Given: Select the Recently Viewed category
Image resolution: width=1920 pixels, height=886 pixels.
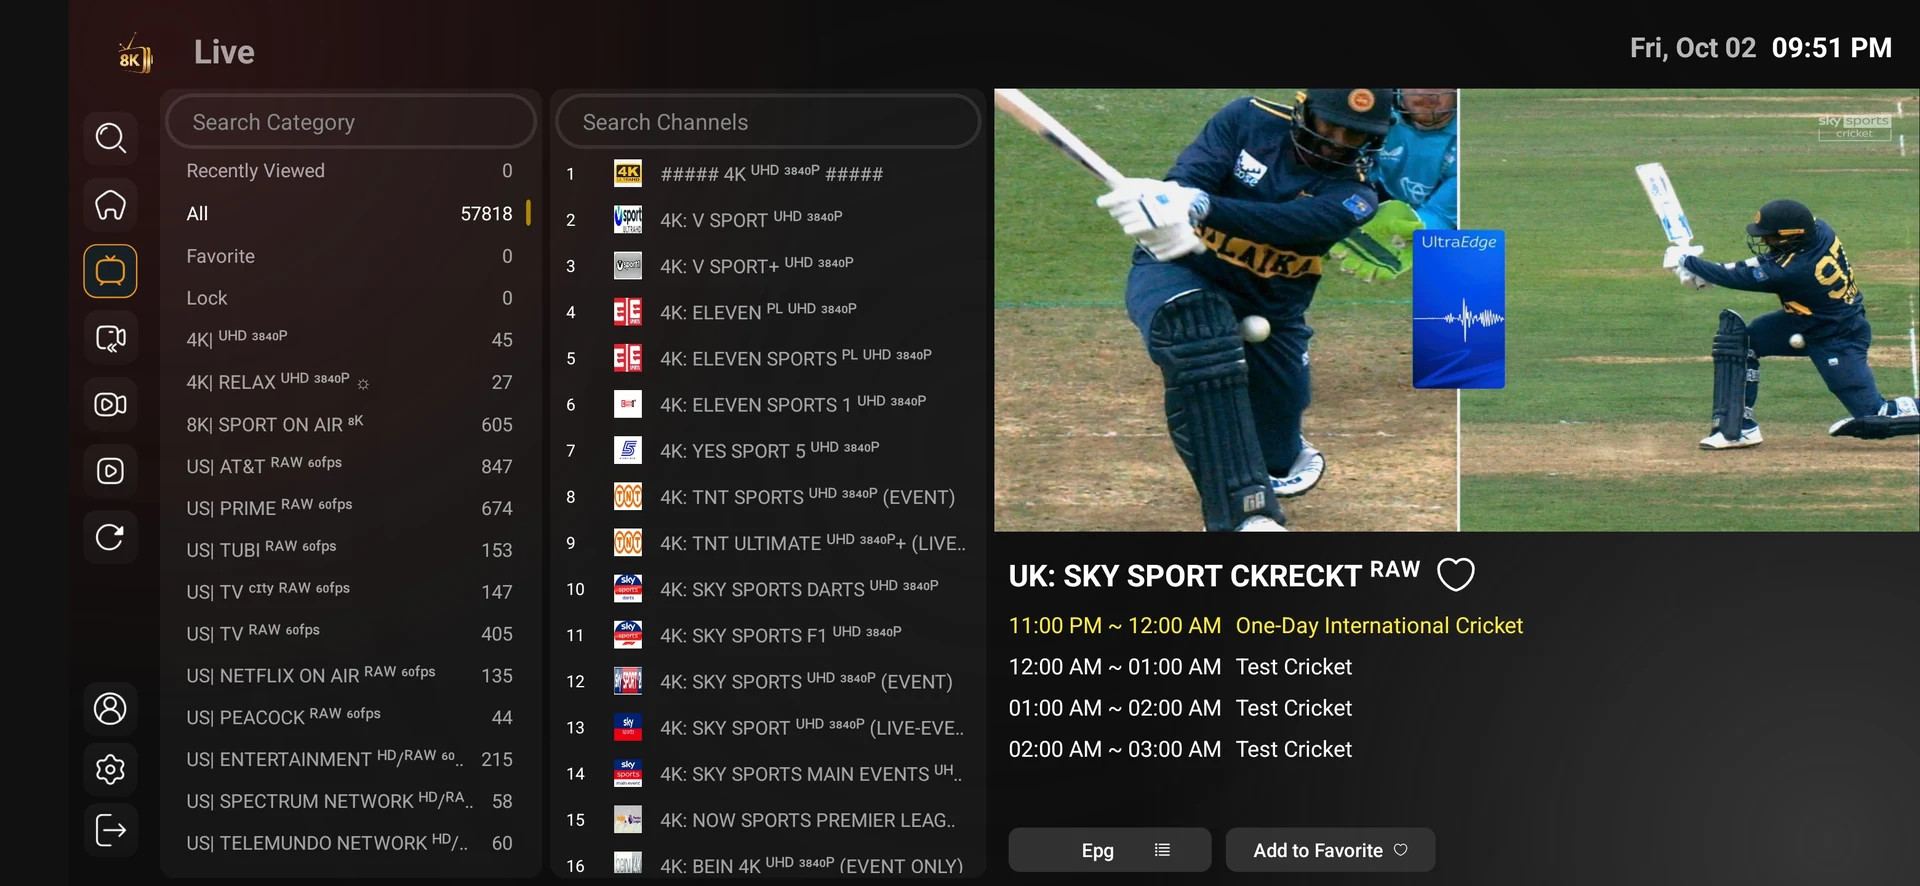Looking at the screenshot, I should pyautogui.click(x=349, y=171).
